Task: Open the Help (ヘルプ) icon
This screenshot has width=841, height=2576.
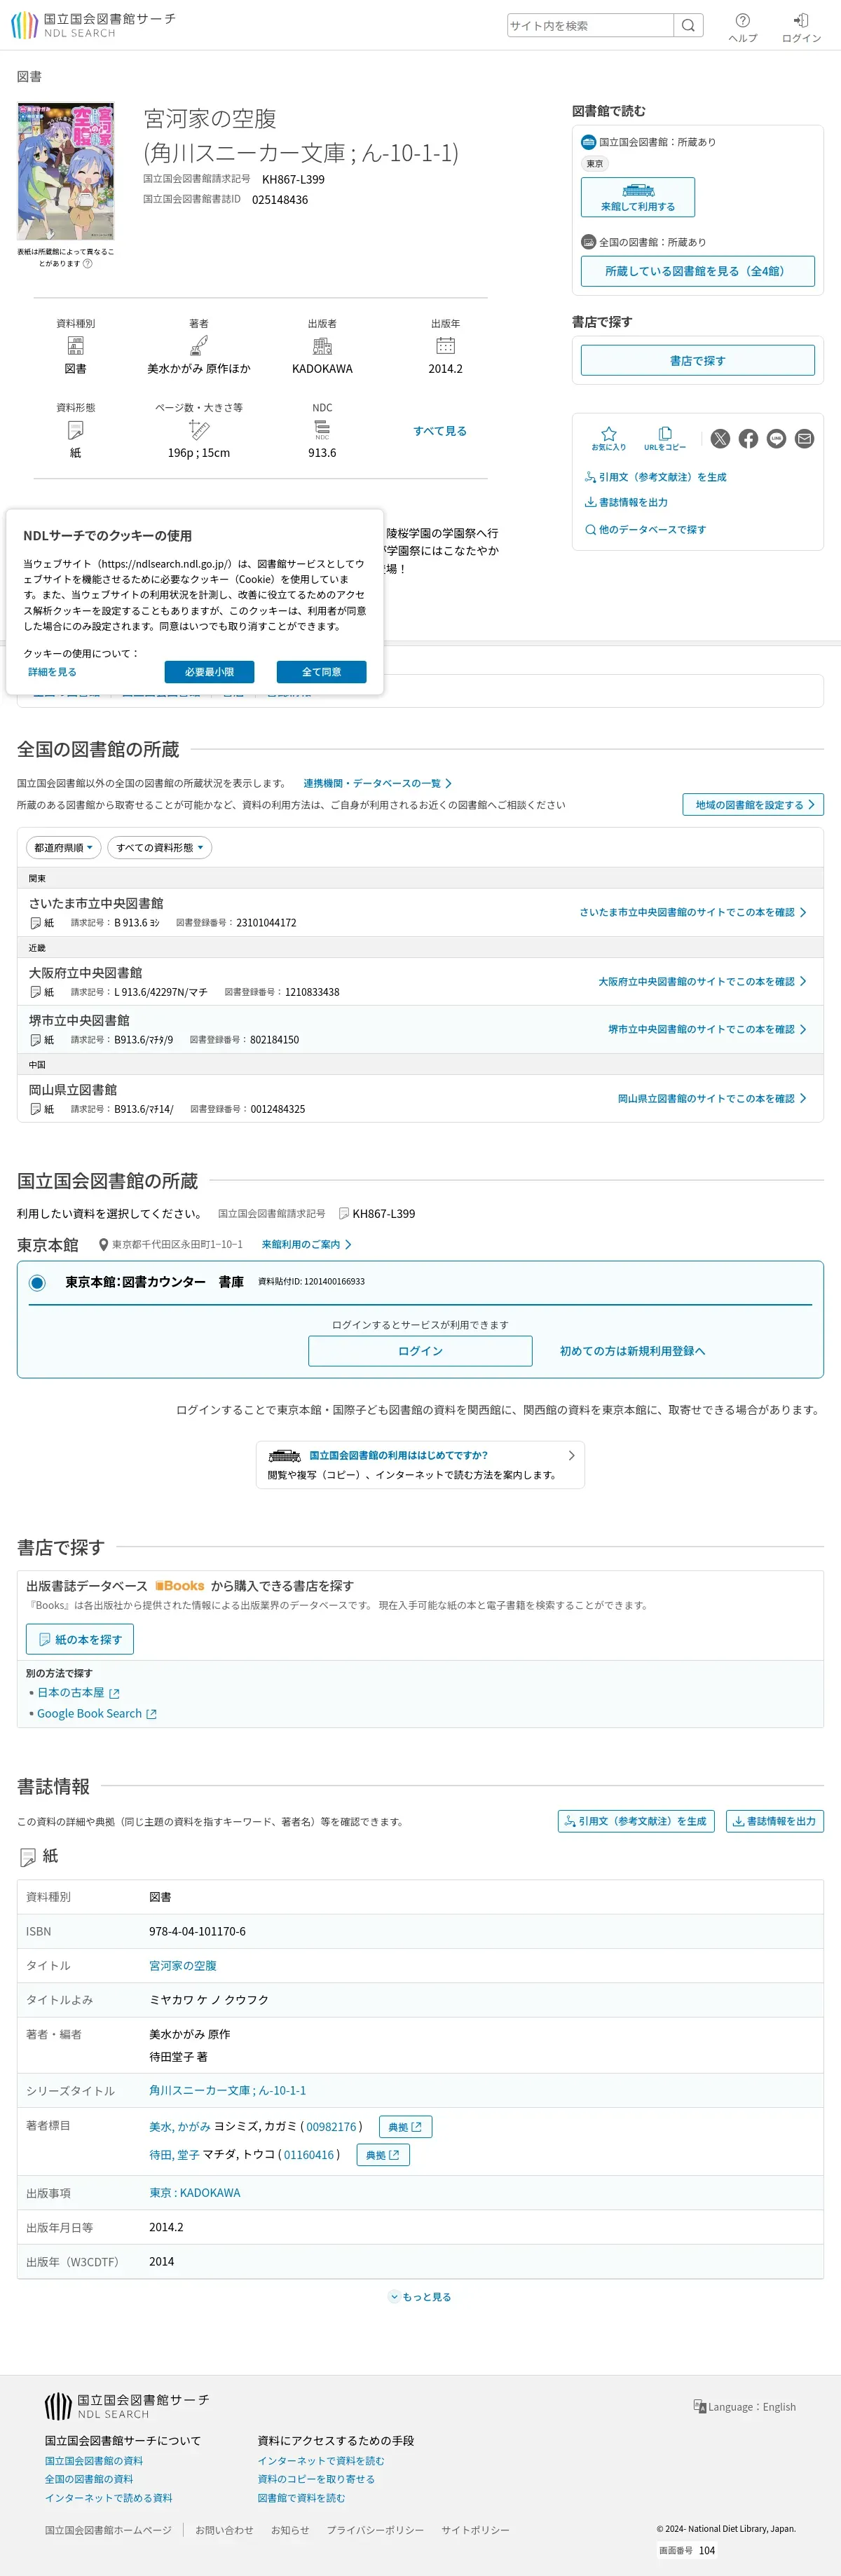Action: pyautogui.click(x=742, y=27)
